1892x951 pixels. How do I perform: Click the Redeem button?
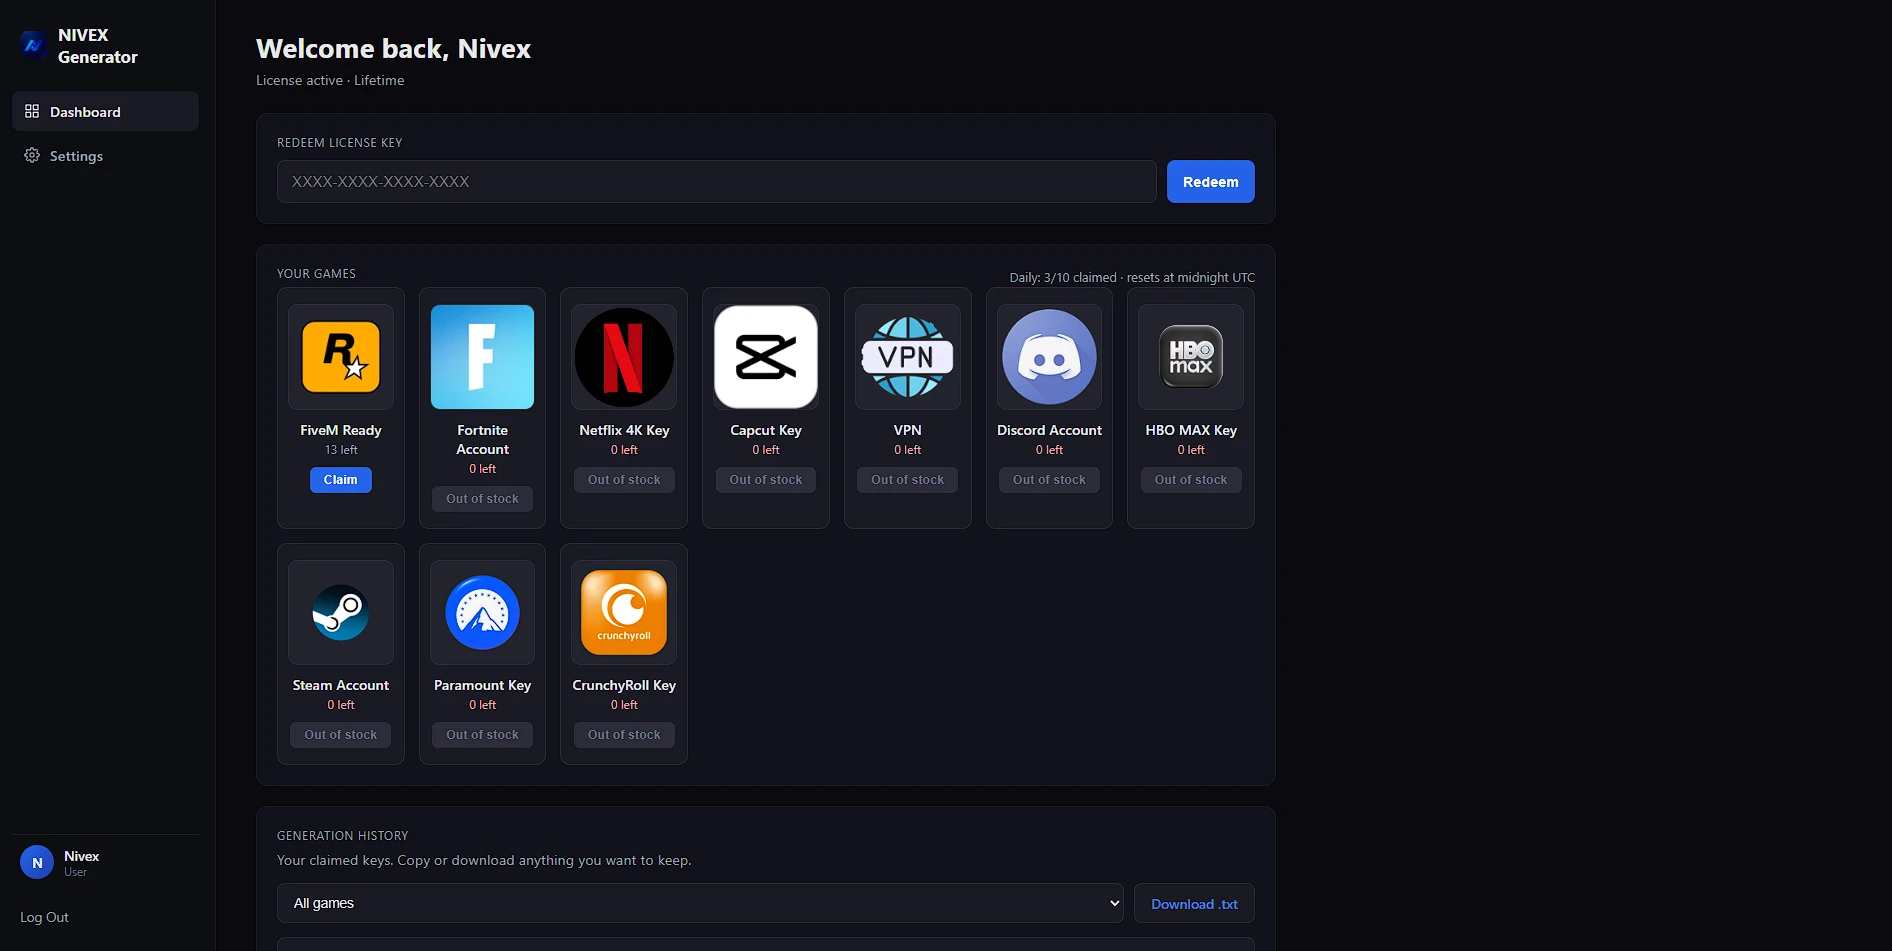pyautogui.click(x=1210, y=182)
